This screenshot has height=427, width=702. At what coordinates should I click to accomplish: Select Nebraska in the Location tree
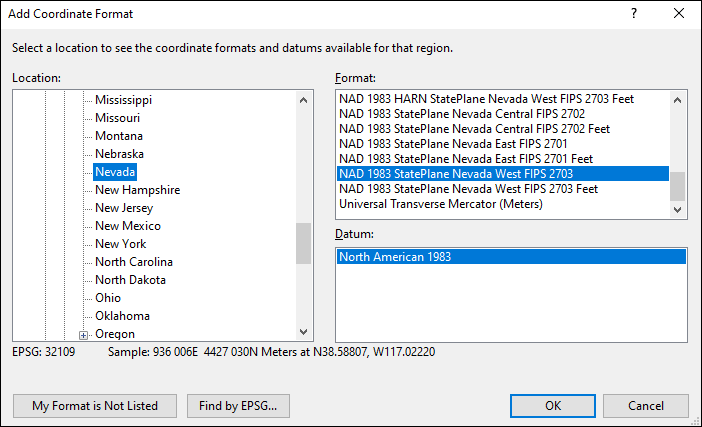[x=119, y=154]
